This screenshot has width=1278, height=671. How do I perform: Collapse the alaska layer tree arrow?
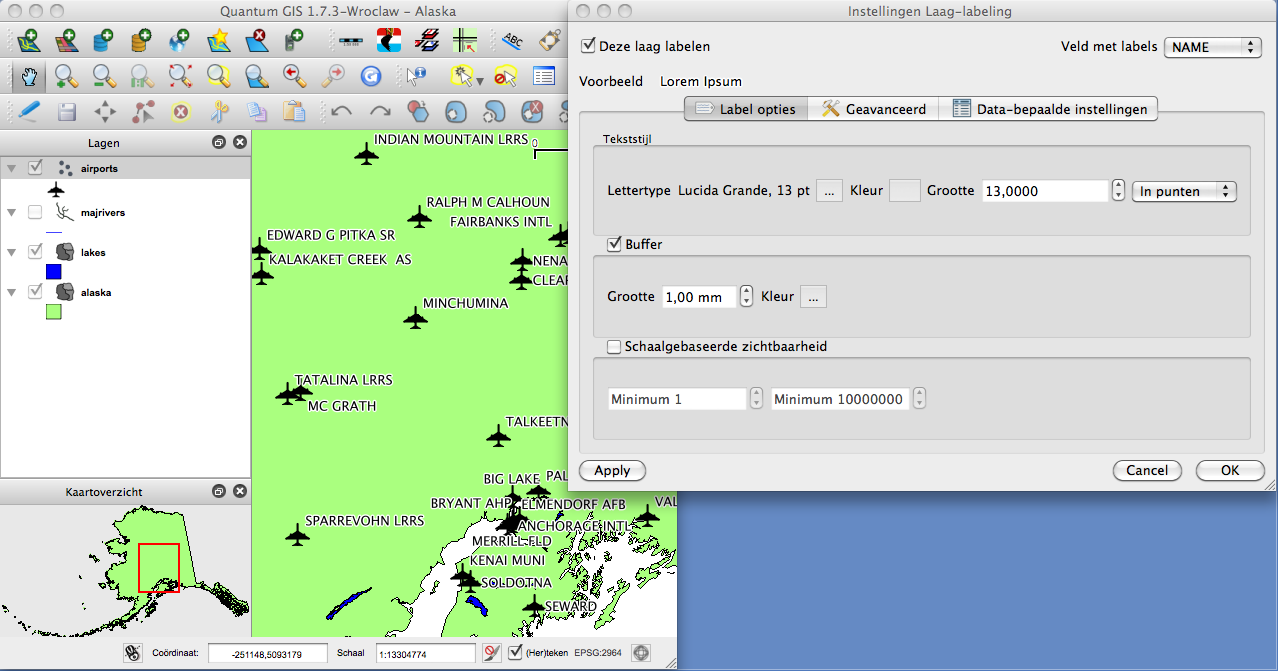[x=12, y=292]
